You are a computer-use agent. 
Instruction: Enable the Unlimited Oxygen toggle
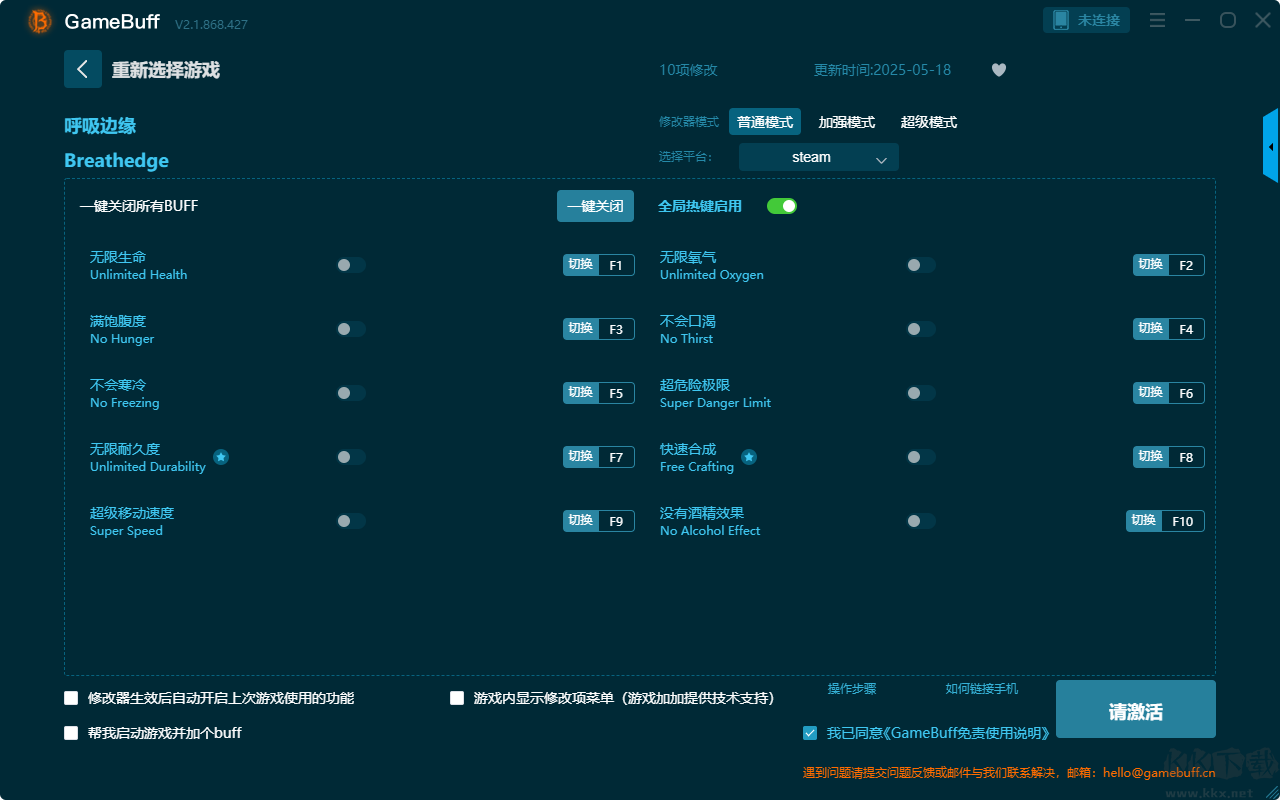tap(921, 265)
